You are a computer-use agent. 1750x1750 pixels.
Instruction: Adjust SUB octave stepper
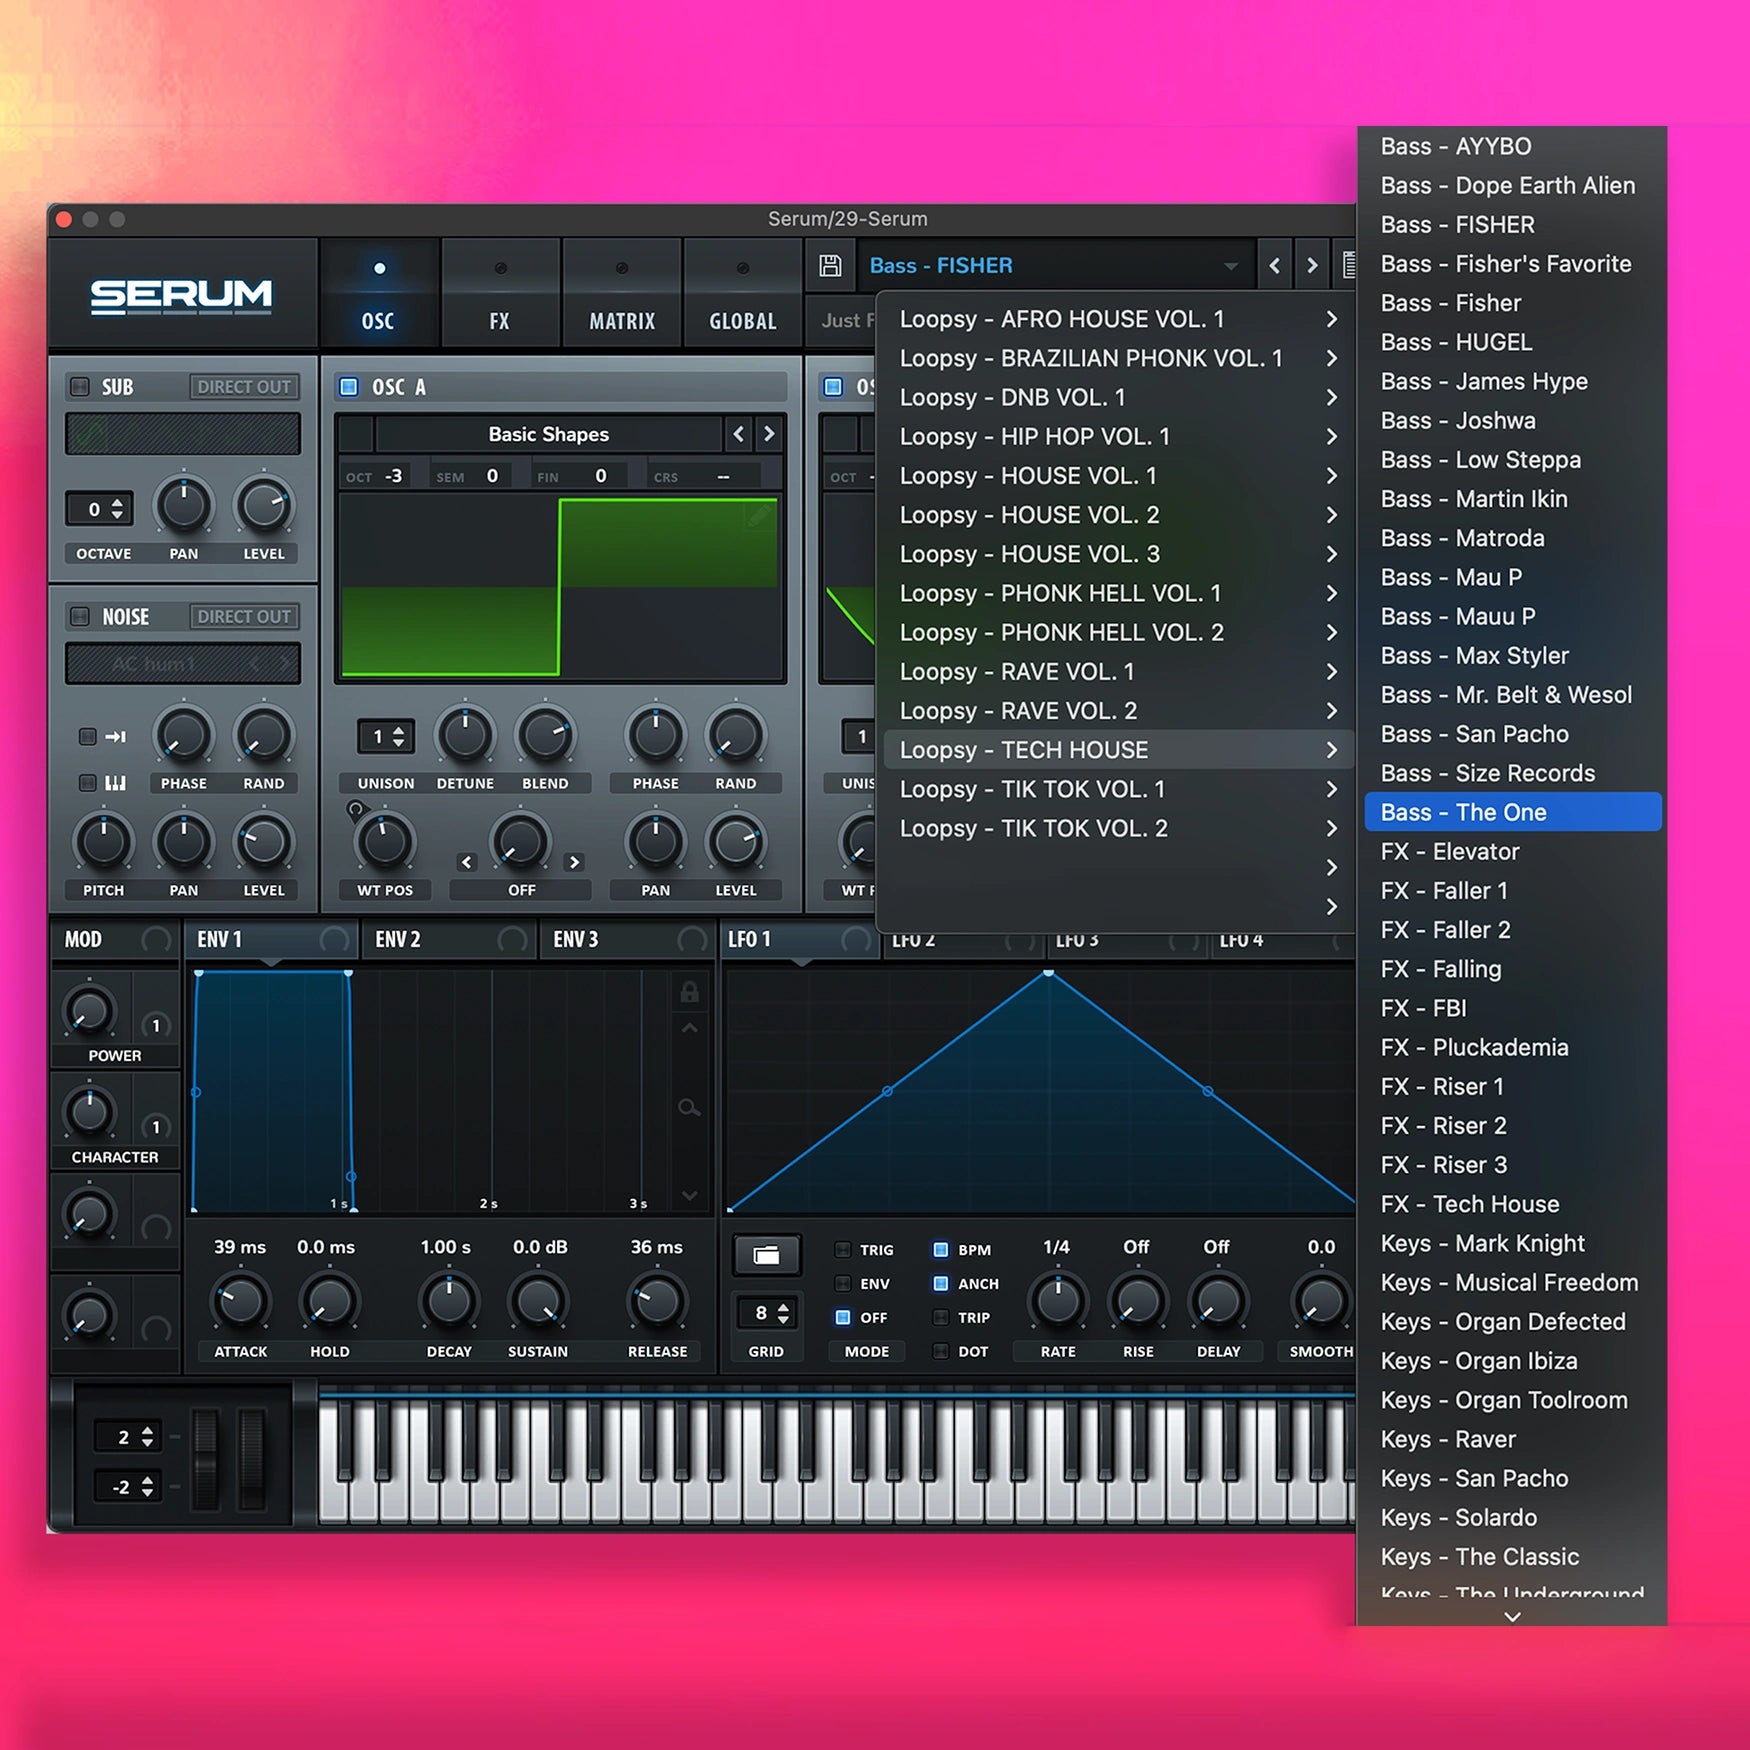[x=117, y=508]
